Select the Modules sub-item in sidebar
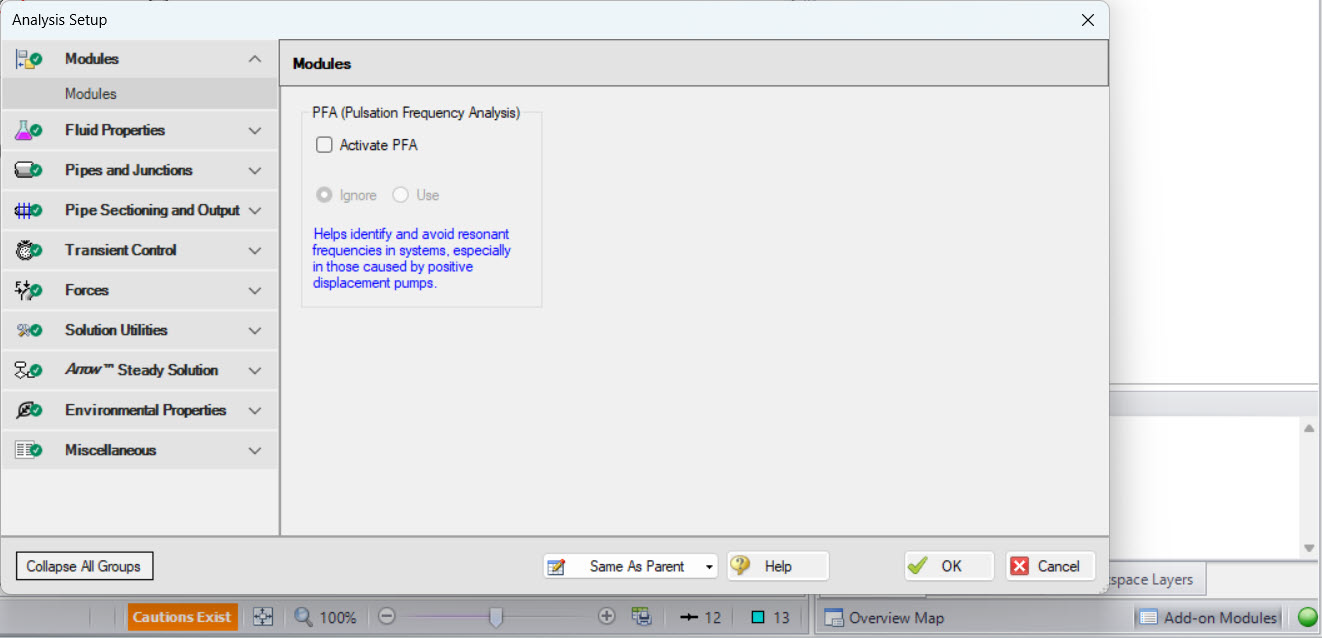 click(x=139, y=94)
